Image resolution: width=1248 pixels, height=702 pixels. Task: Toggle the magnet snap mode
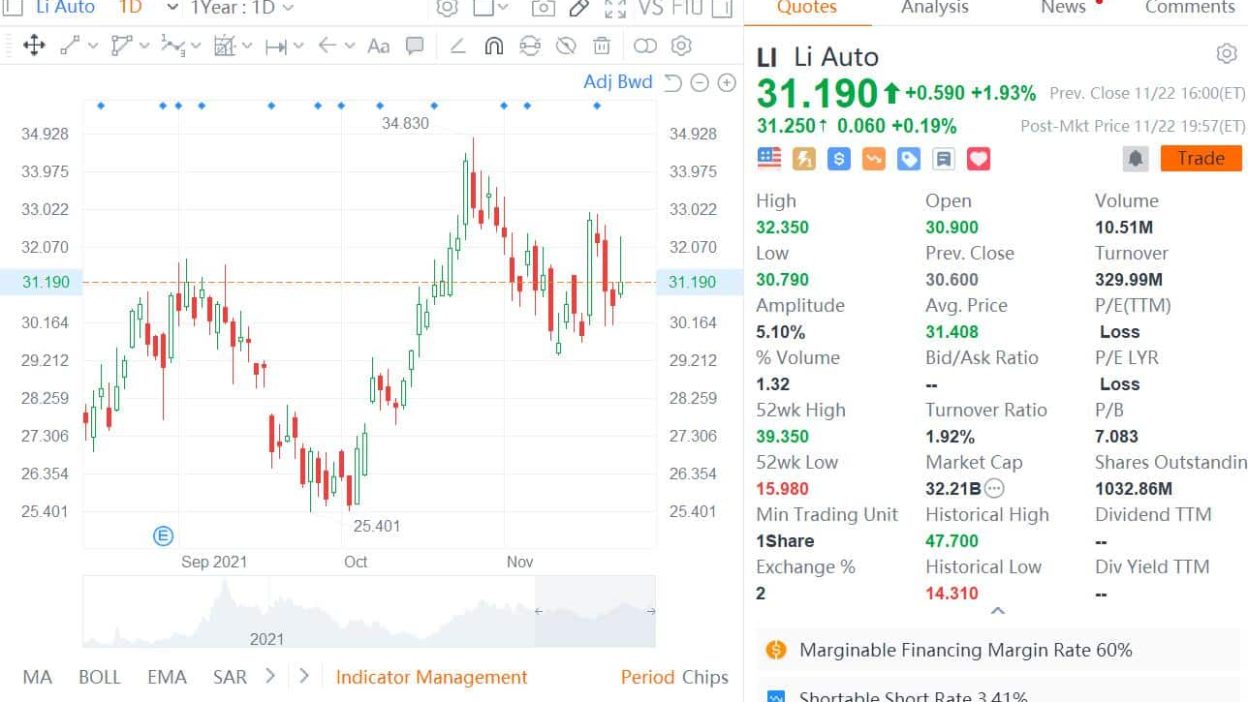tap(493, 46)
